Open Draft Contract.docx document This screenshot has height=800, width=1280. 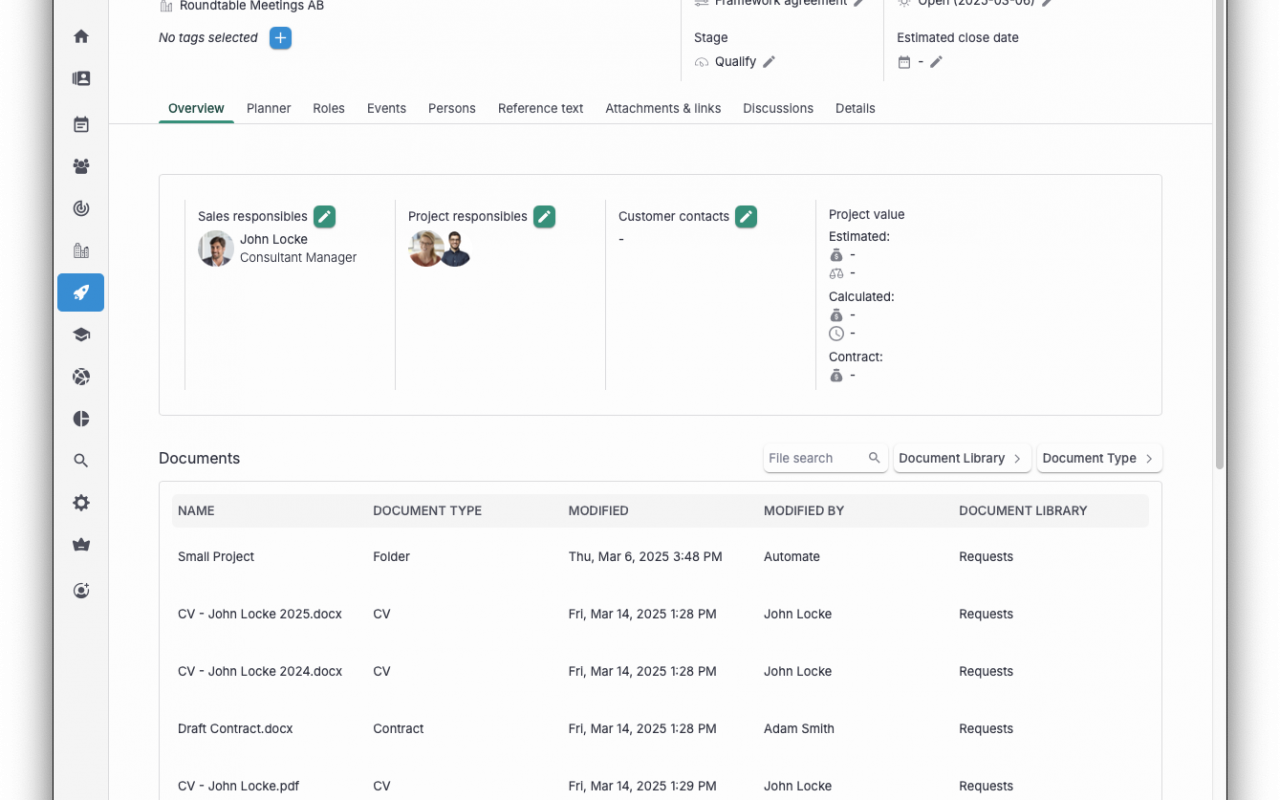[x=235, y=728]
